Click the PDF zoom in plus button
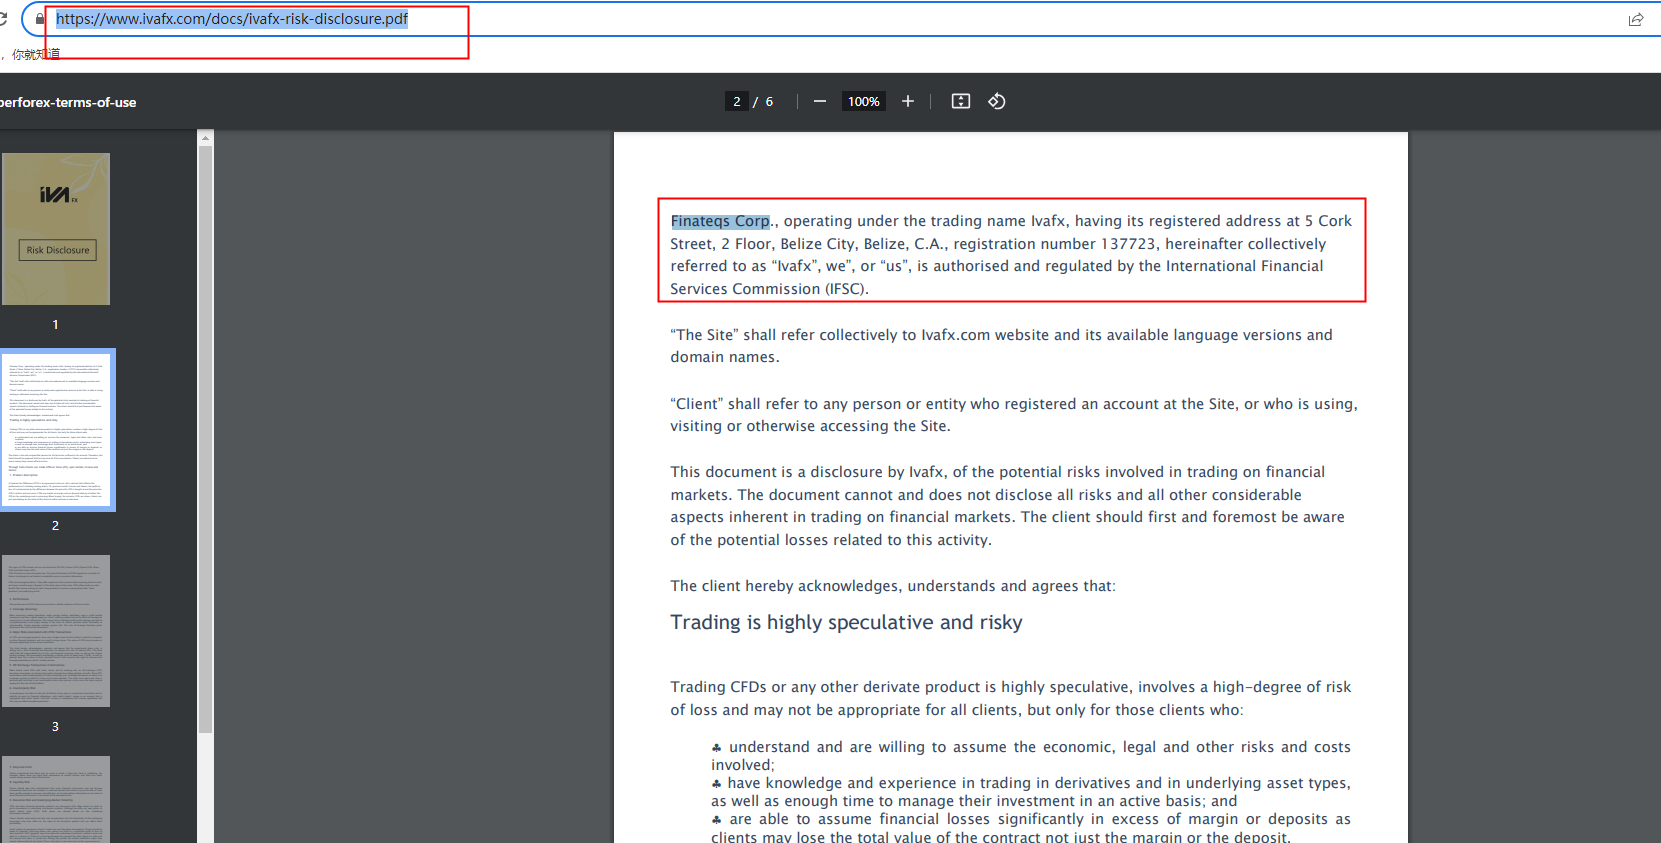Image resolution: width=1661 pixels, height=843 pixels. (908, 101)
